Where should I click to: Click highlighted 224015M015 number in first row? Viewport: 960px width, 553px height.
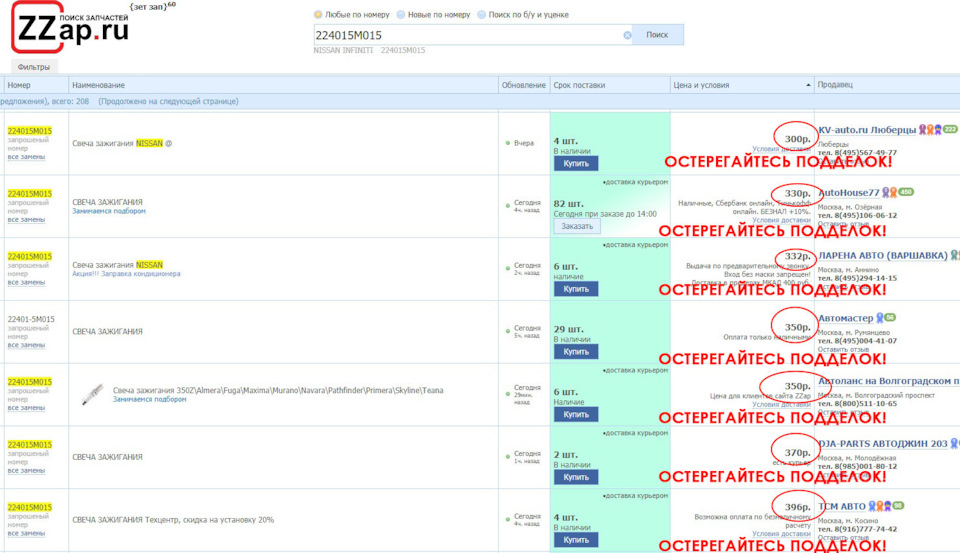point(30,131)
